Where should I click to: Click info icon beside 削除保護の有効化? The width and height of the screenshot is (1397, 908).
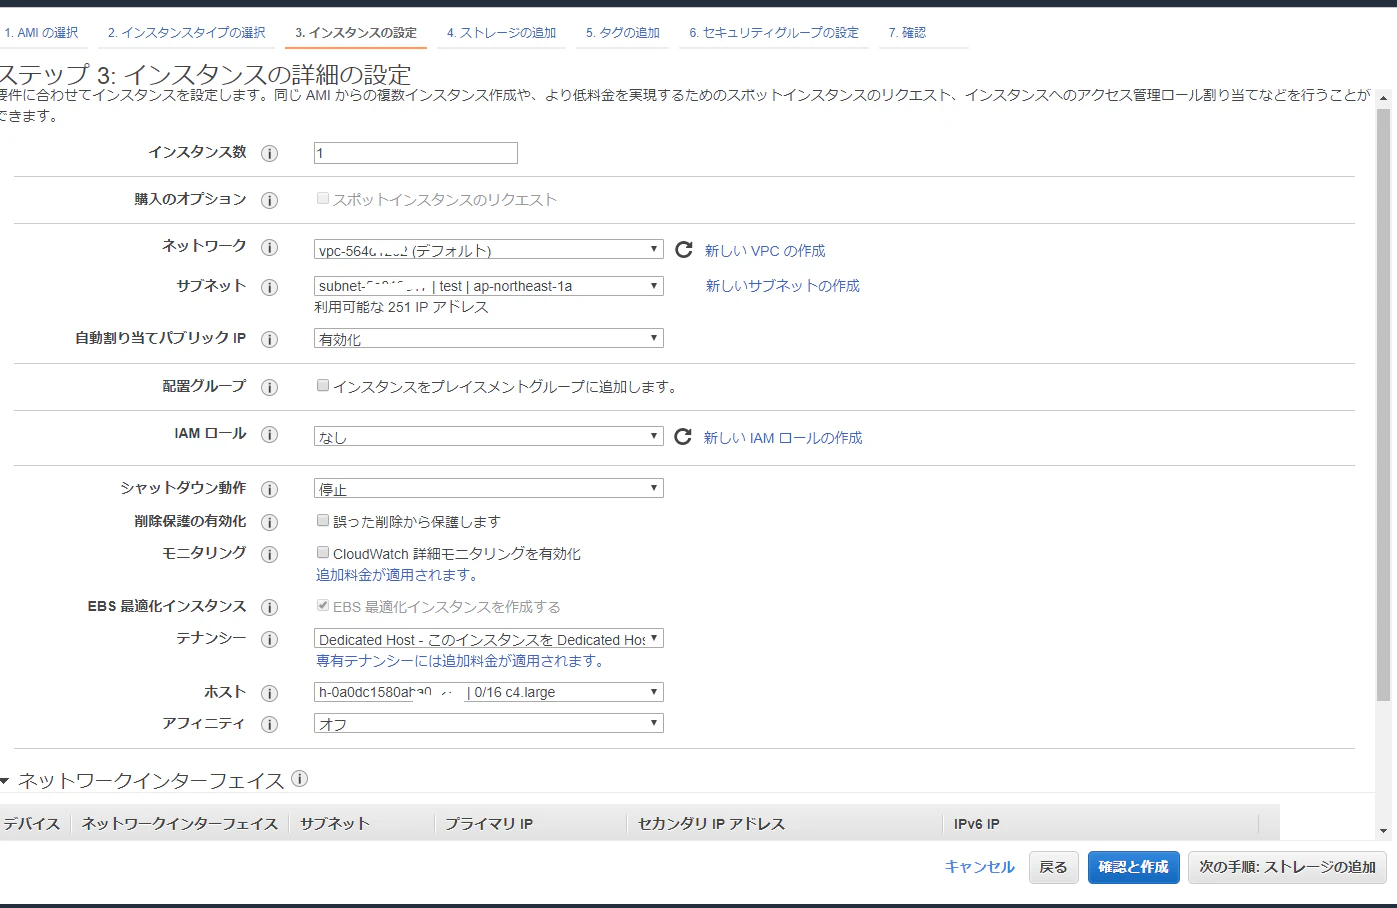[x=269, y=522]
